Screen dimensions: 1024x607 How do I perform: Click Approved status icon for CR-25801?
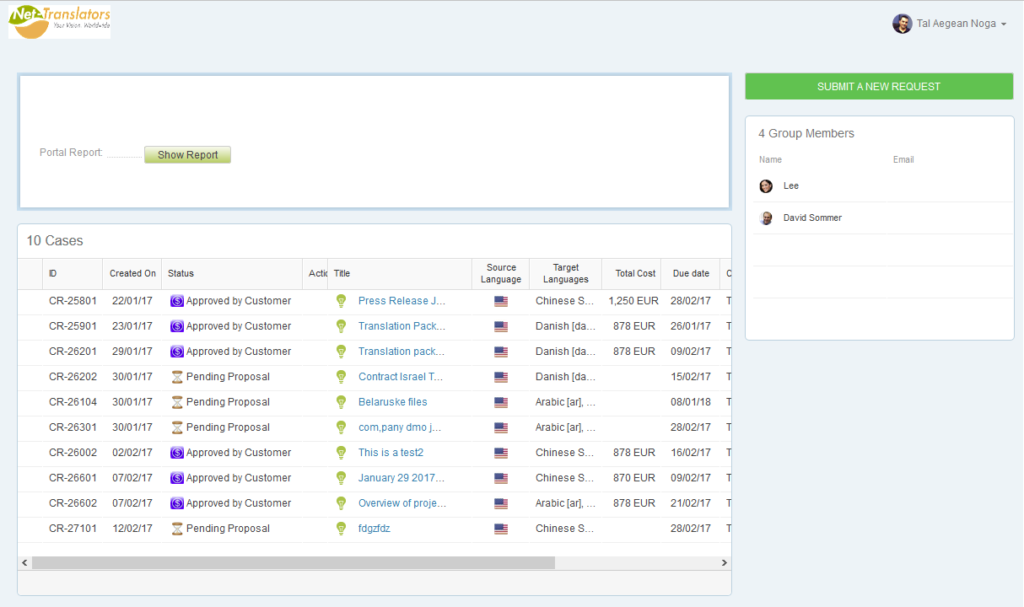pyautogui.click(x=177, y=301)
